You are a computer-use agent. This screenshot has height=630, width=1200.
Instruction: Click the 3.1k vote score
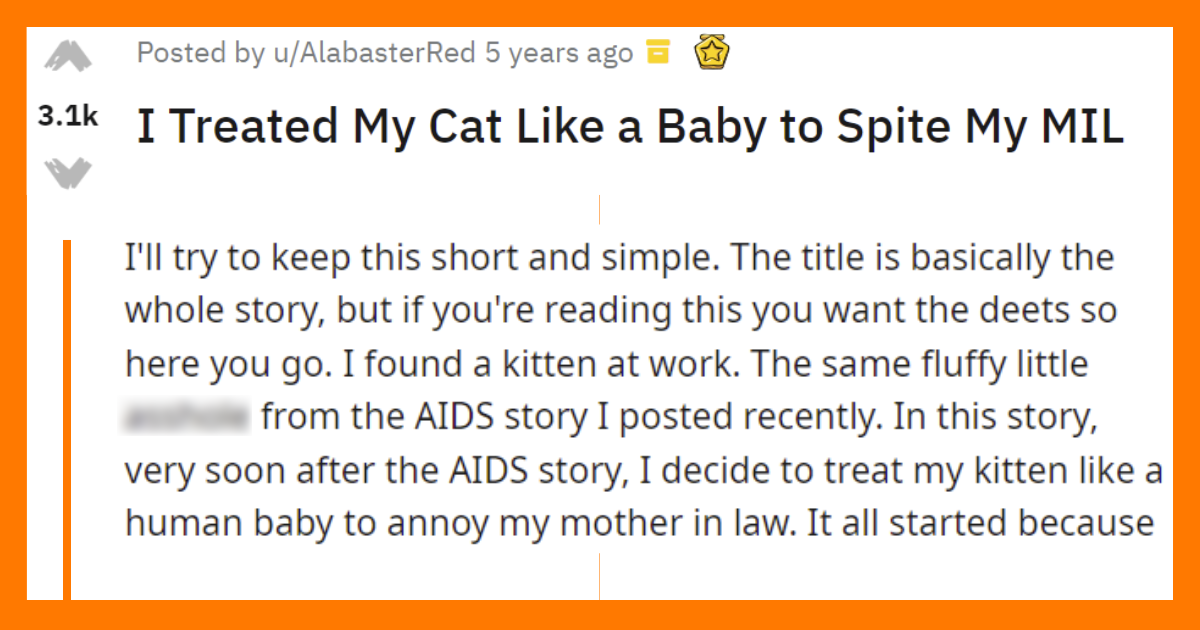pos(68,117)
